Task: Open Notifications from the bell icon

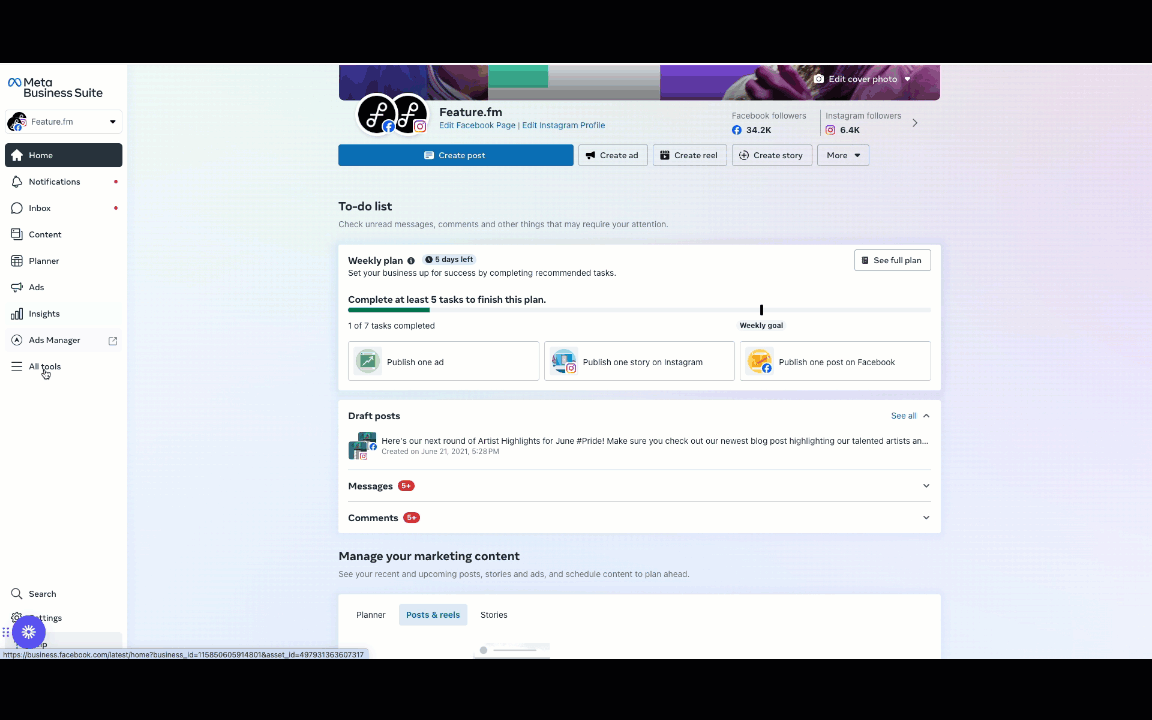Action: click(17, 181)
